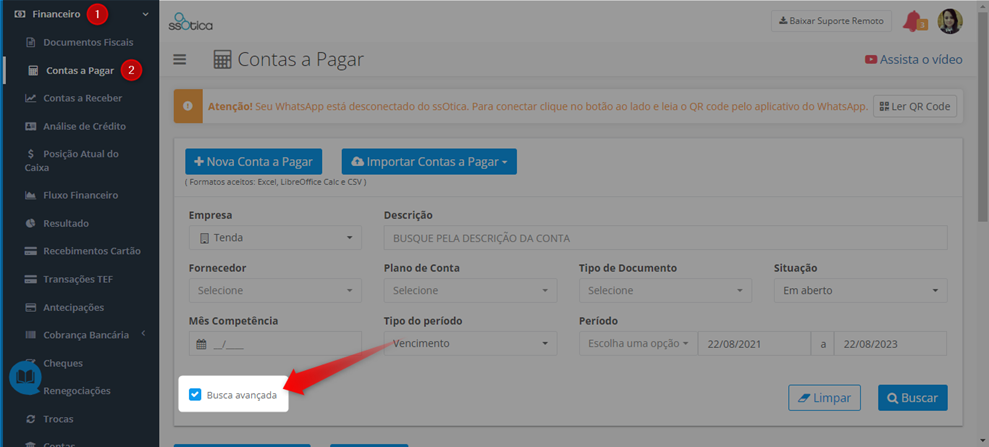Toggle the hamburger menu icon
The image size is (989, 447).
coord(180,59)
